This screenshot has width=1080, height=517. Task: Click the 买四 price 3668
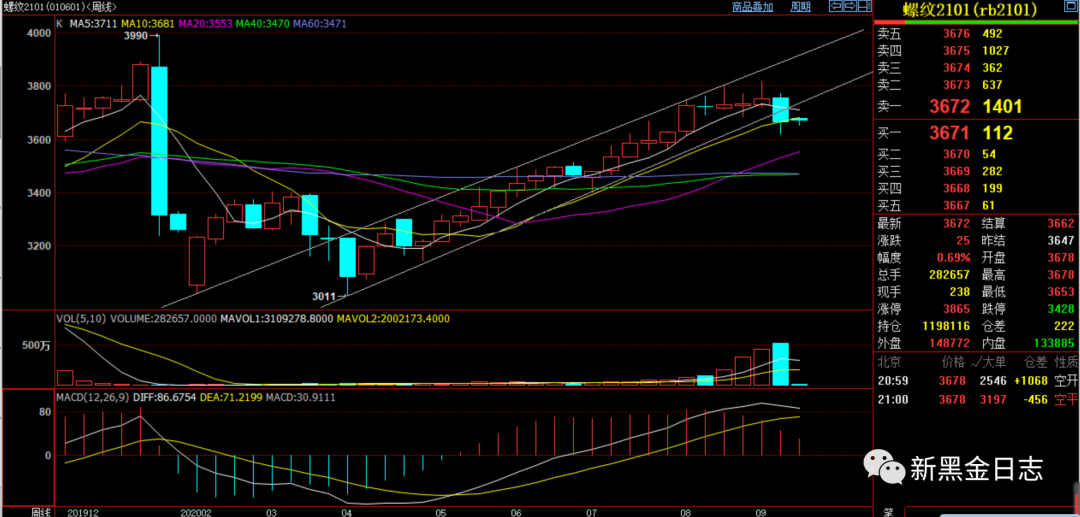pyautogui.click(x=958, y=188)
